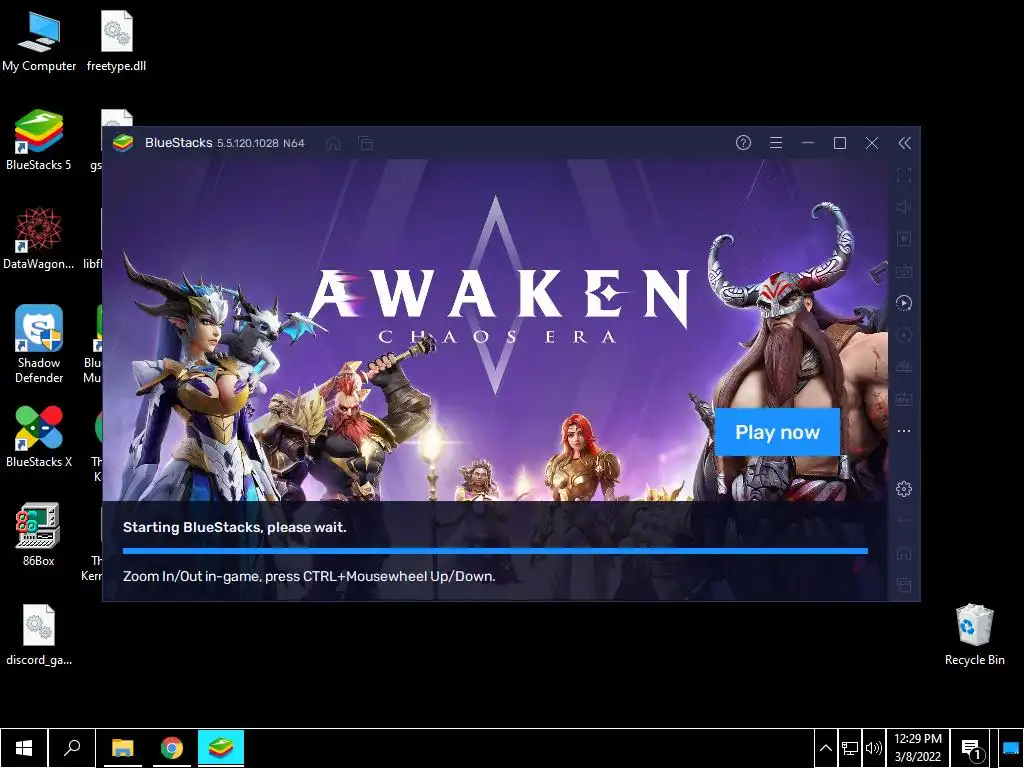Select the Recycle Bin icon

(x=974, y=635)
